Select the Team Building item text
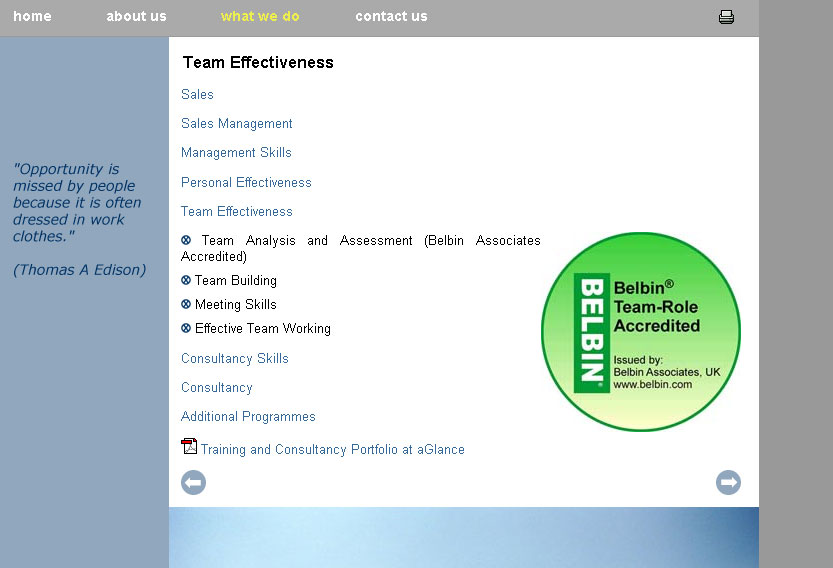The height and width of the screenshot is (568, 833). point(236,281)
